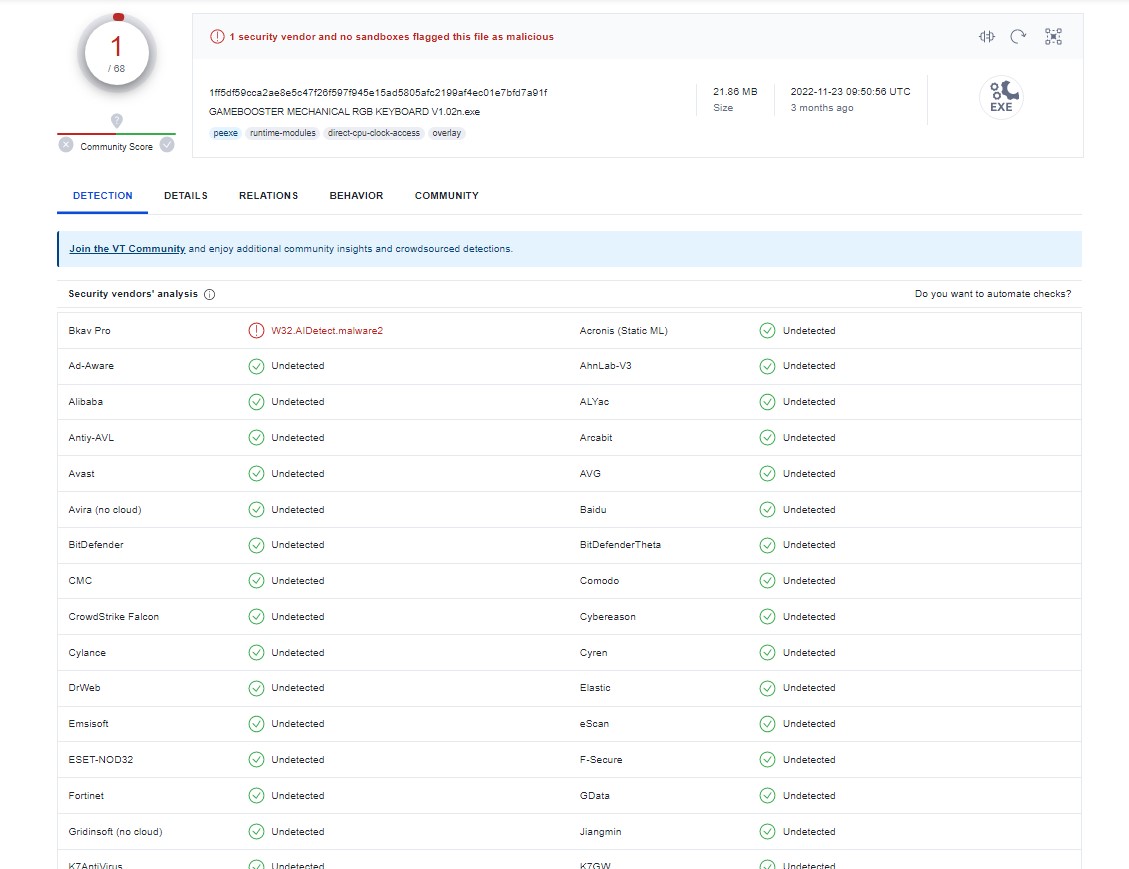The width and height of the screenshot is (1129, 869).
Task: Click the ESET-NOD32 undetected check icon
Action: point(256,760)
